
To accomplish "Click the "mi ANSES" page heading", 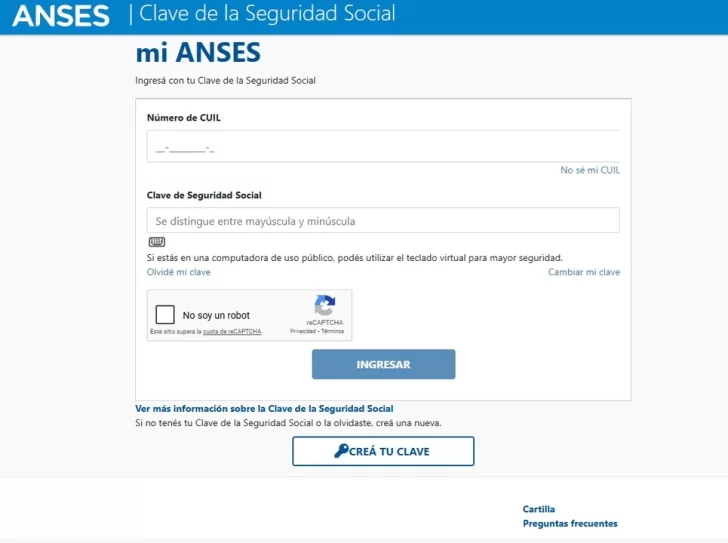I will pos(198,53).
